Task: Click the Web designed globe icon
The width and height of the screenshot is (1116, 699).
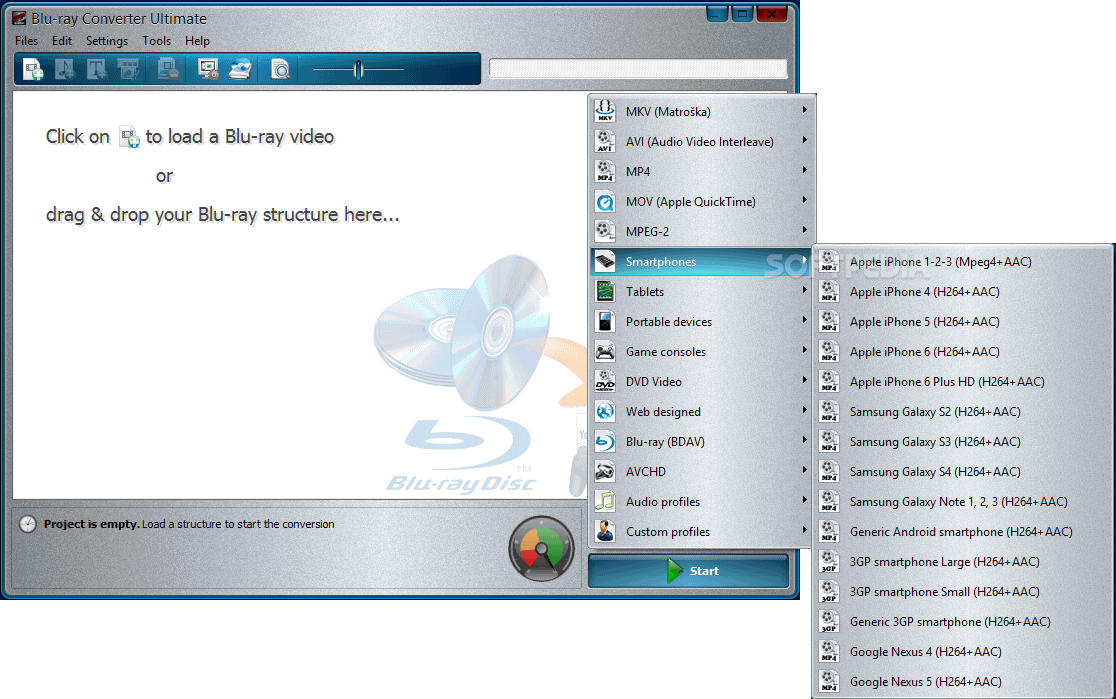Action: point(605,411)
